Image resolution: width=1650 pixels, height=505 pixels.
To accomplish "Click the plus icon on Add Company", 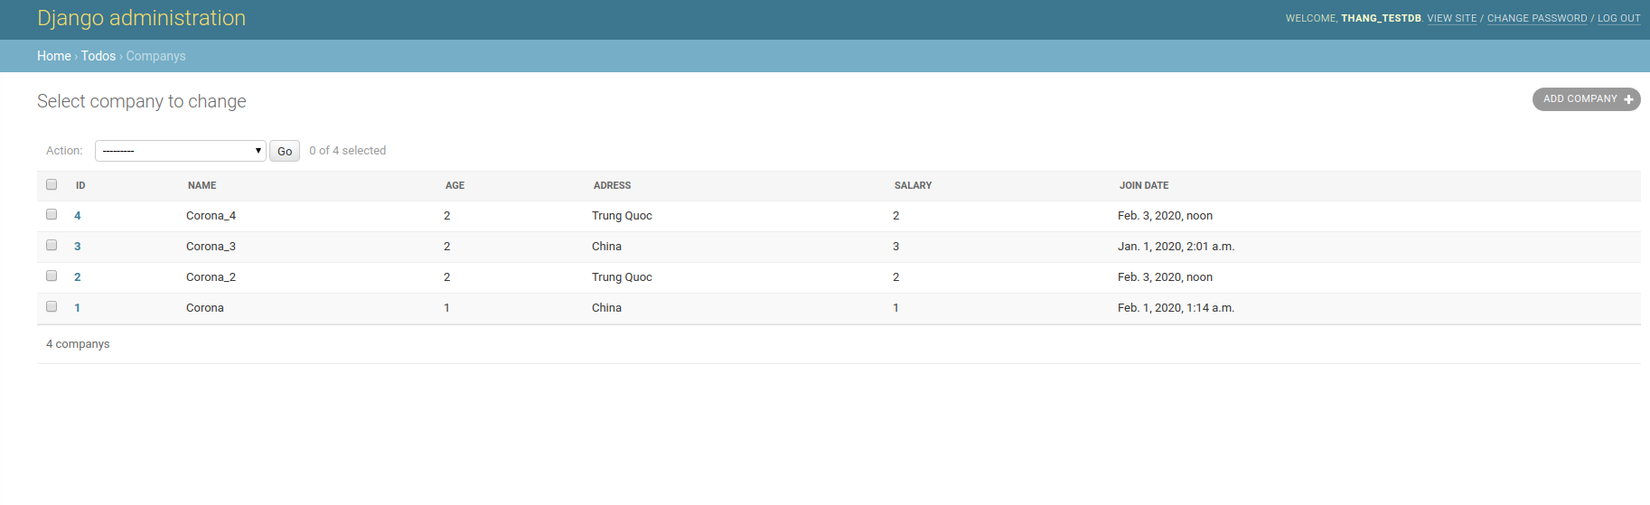I will [1628, 99].
